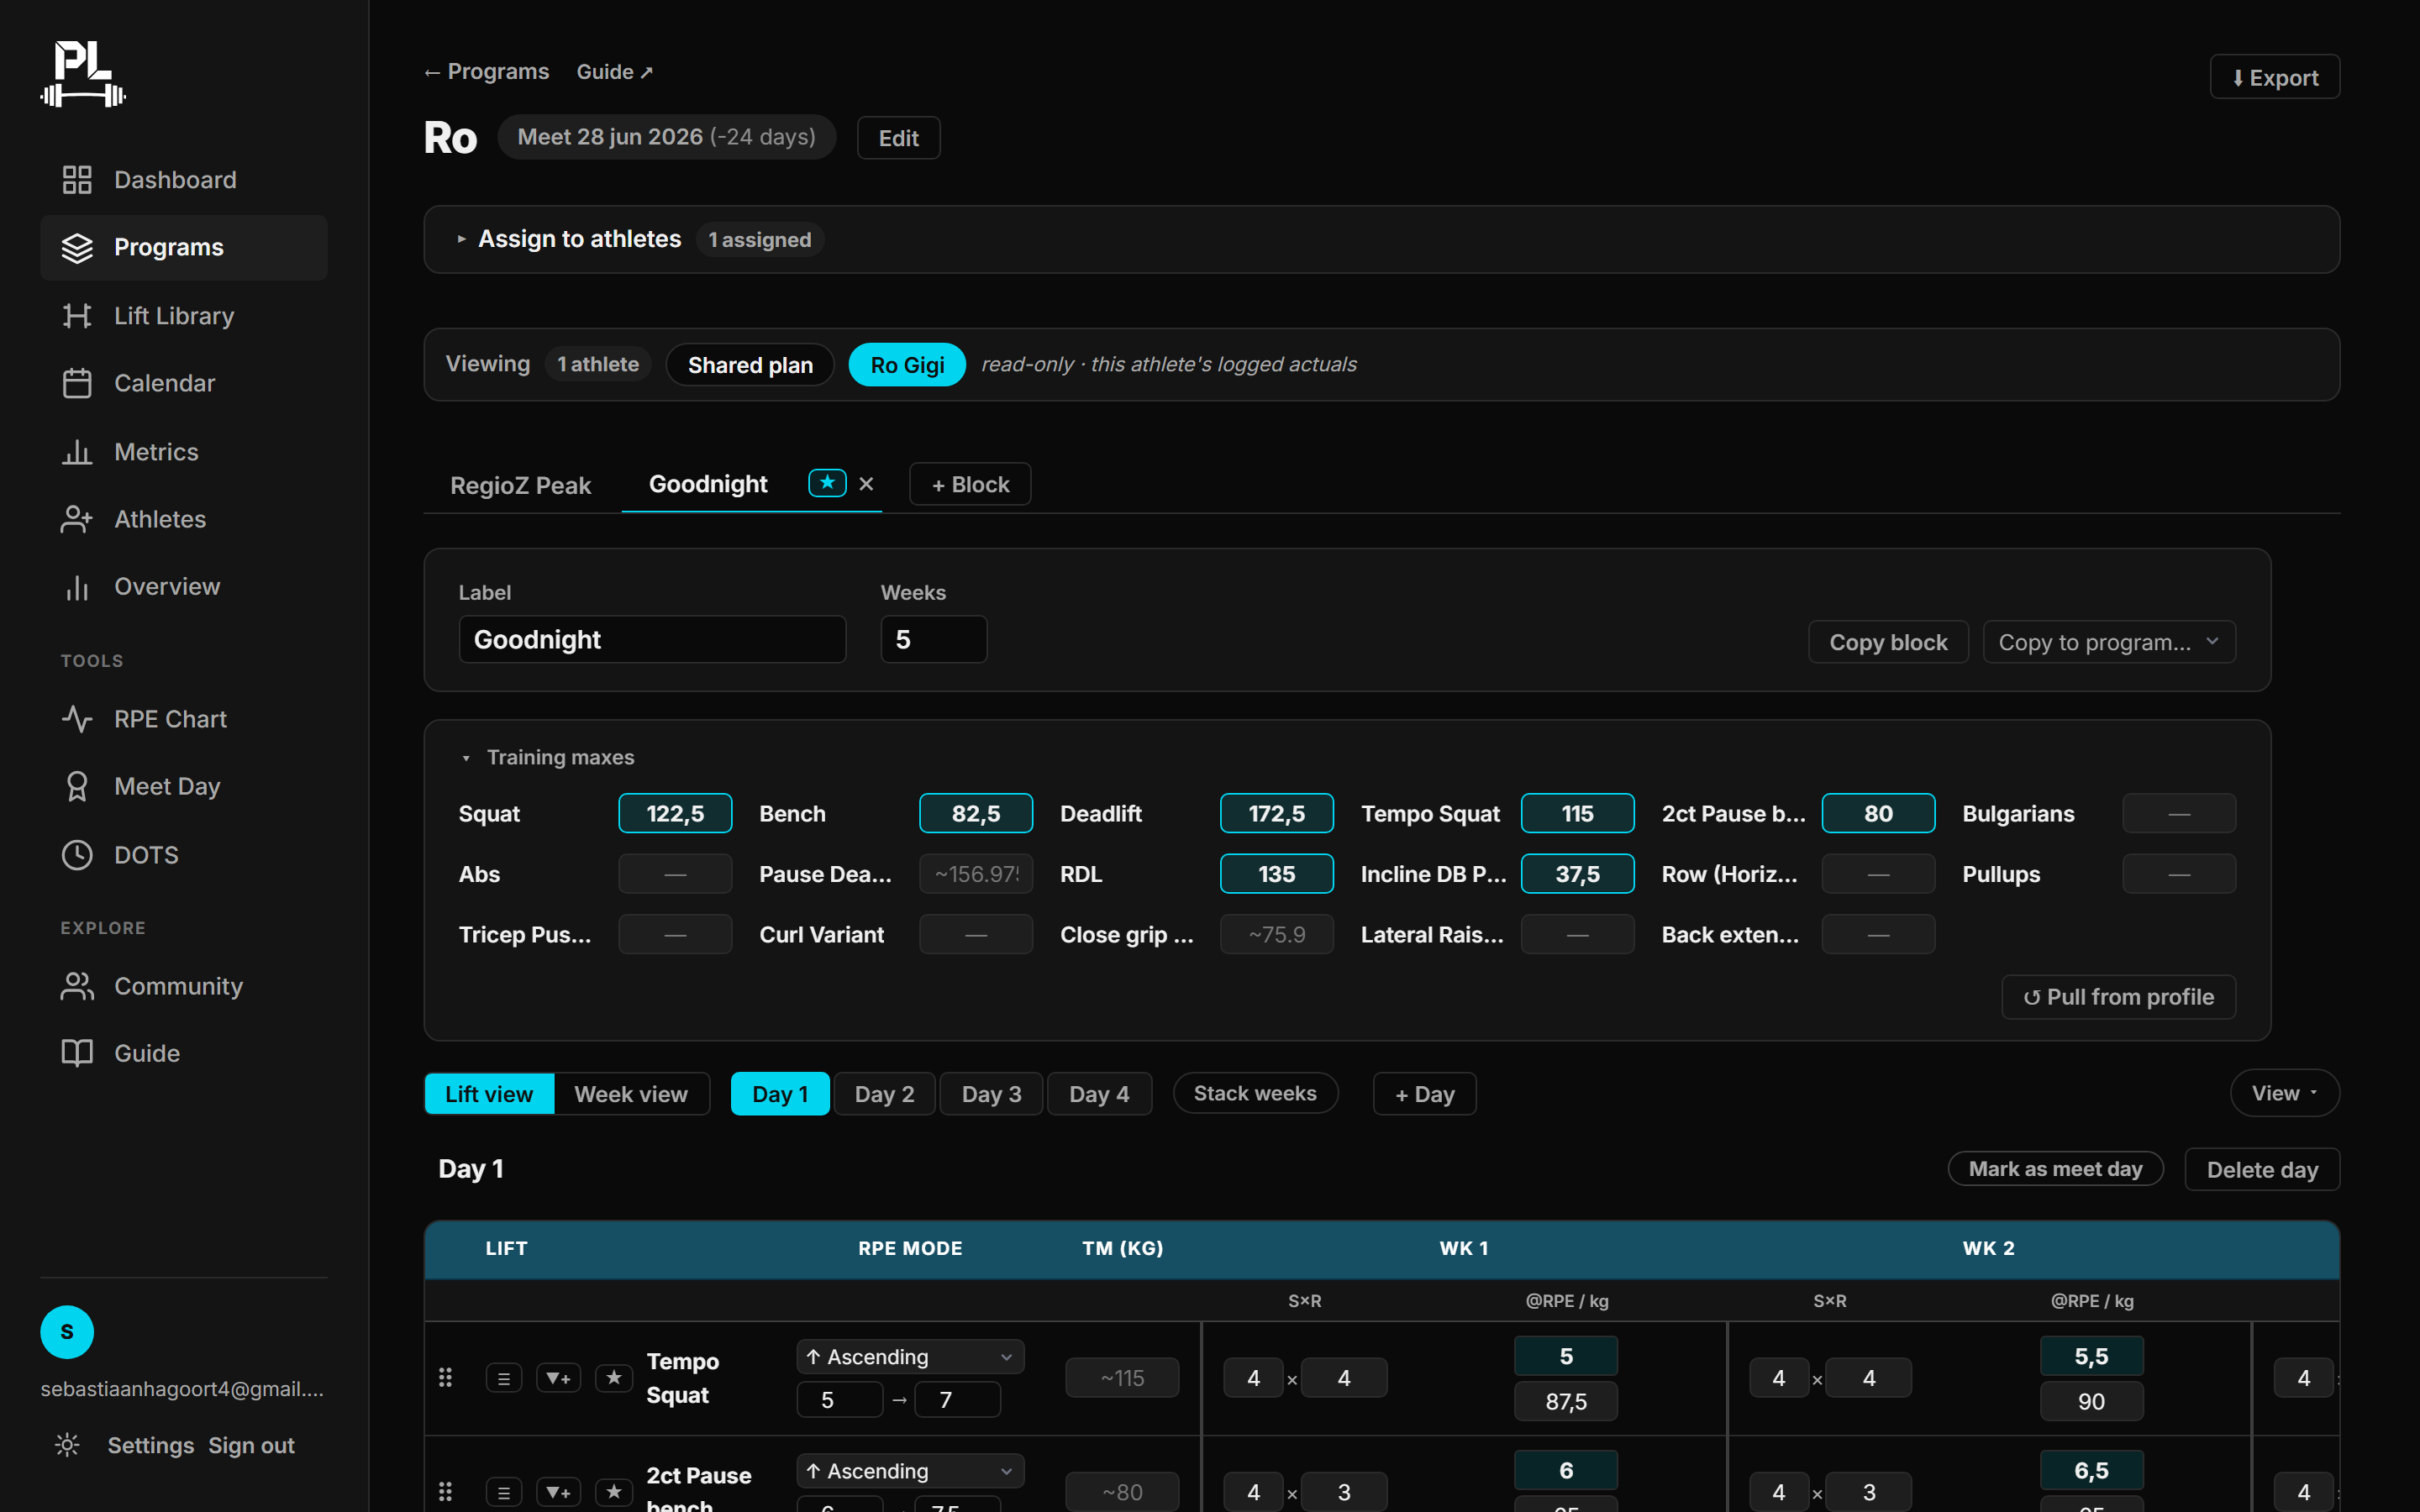
Task: Open the Dashboard page from sidebar
Action: (183, 180)
